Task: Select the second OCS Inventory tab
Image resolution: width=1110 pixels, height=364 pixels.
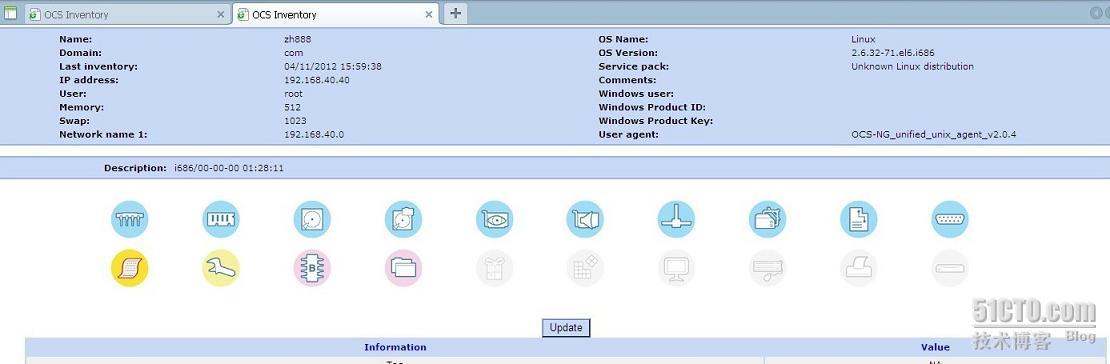Action: (x=336, y=14)
